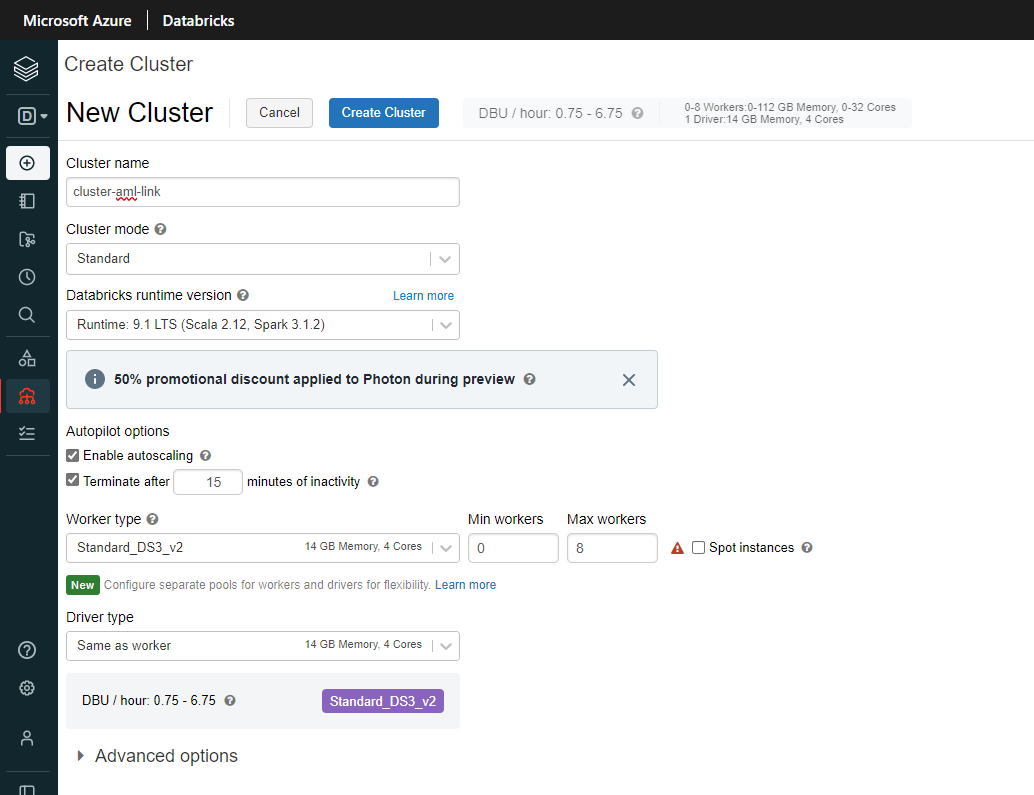This screenshot has height=795, width=1034.
Task: Click the green New badge
Action: tap(83, 585)
